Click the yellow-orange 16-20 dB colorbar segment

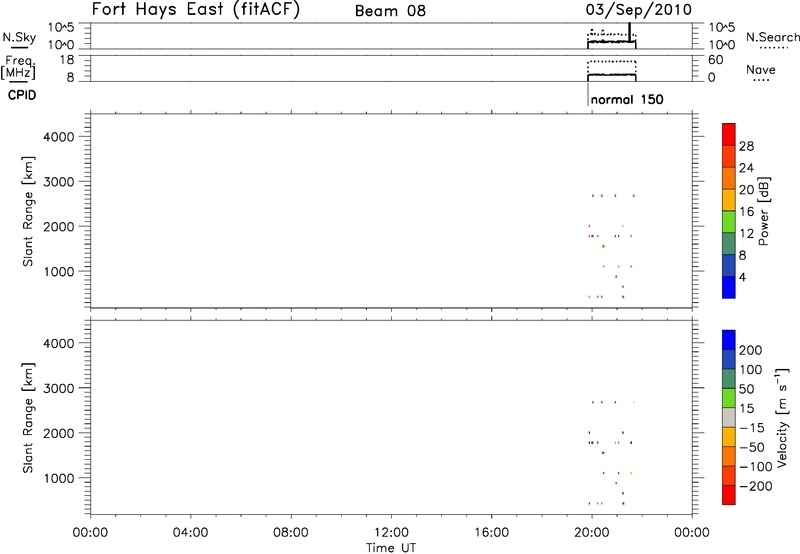click(x=729, y=199)
